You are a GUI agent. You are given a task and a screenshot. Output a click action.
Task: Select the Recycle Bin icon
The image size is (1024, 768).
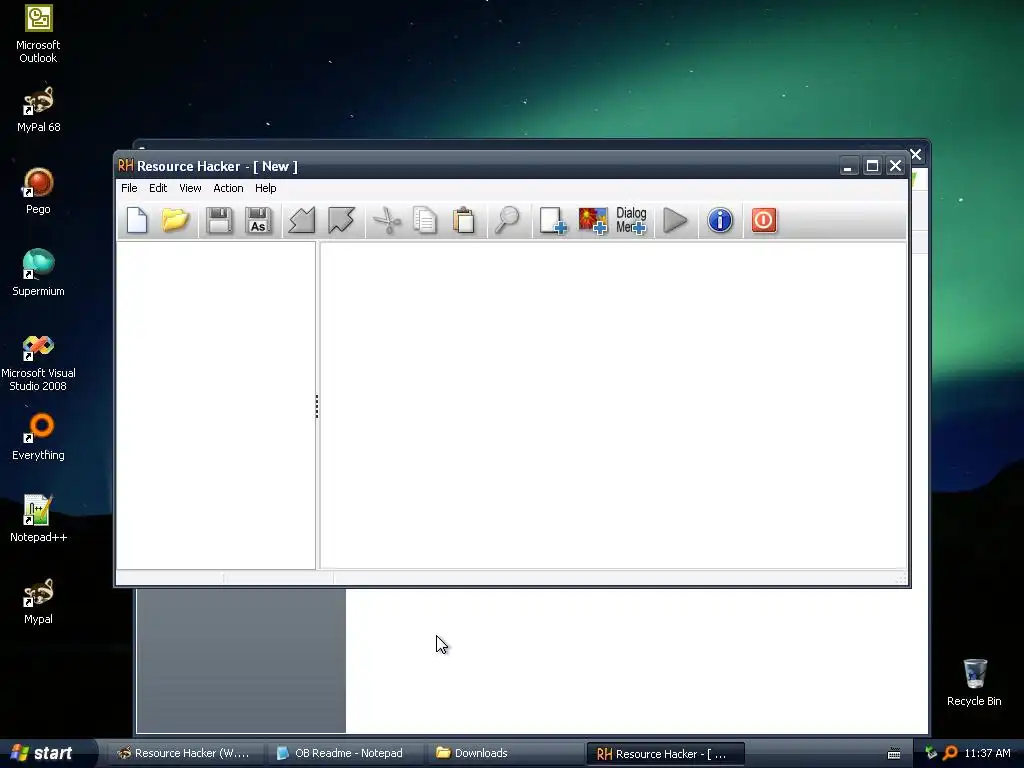point(974,683)
